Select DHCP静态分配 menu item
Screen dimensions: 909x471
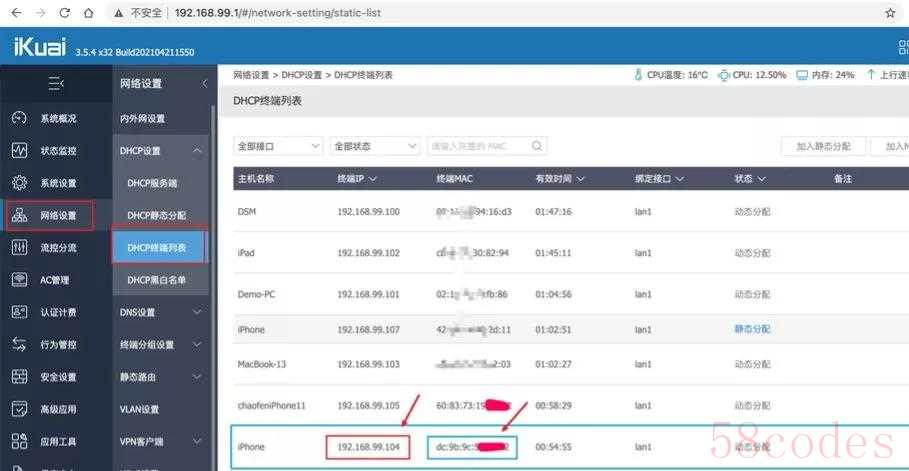[x=157, y=215]
